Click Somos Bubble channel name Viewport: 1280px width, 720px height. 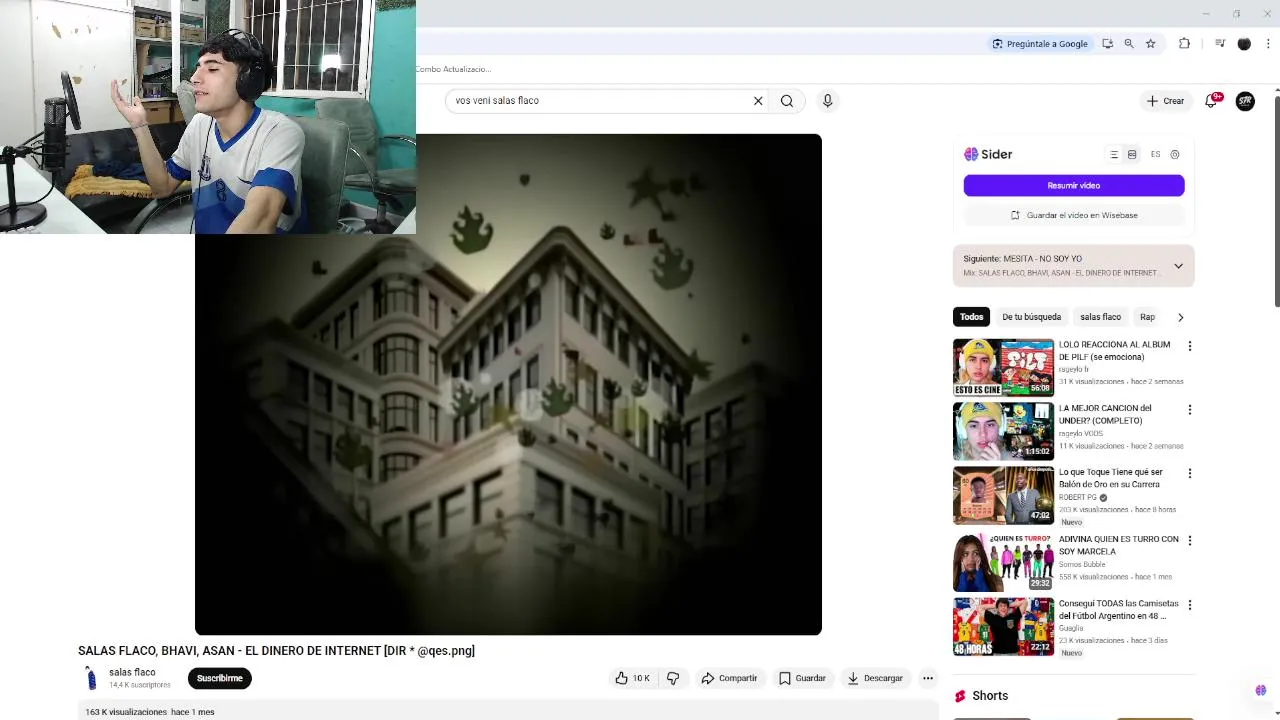(1082, 565)
